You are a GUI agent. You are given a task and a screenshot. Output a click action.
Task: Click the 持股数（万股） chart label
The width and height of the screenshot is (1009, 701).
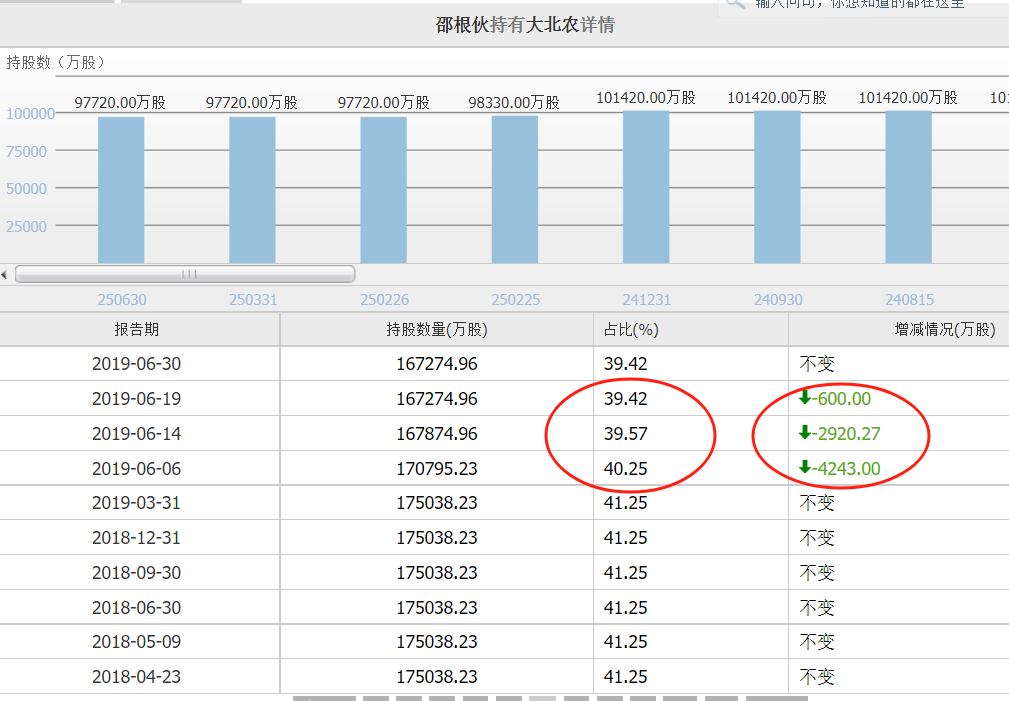point(56,62)
